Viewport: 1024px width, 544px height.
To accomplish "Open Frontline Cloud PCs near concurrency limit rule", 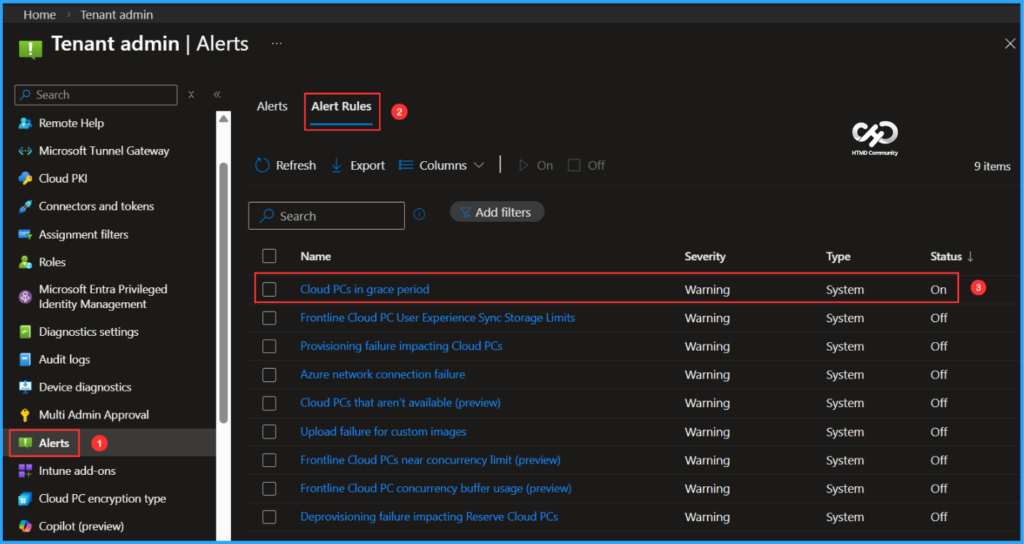I will click(x=430, y=460).
